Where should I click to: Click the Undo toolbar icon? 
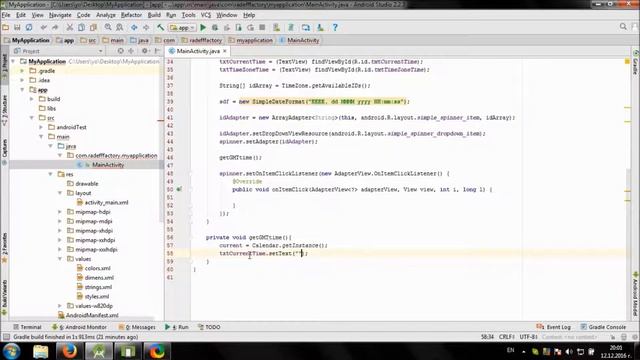[x=43, y=27]
